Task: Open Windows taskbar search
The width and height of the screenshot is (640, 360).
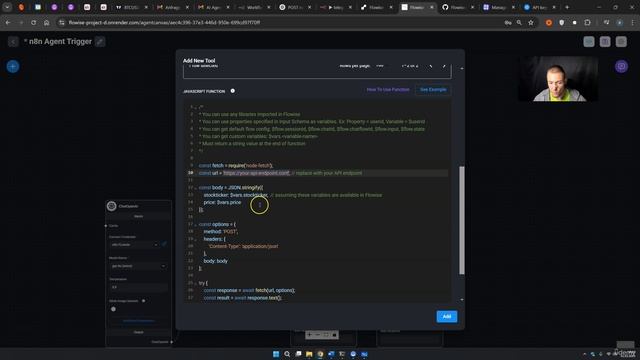Action: click(x=287, y=354)
